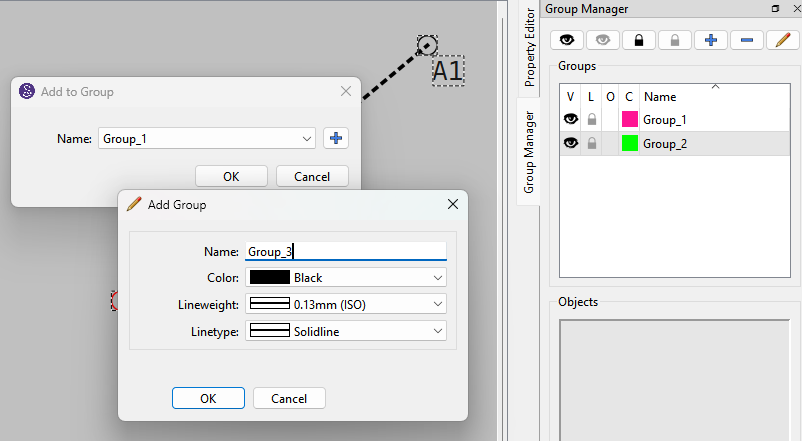
Task: Toggle visibility eye of Group_1
Action: pyautogui.click(x=571, y=119)
